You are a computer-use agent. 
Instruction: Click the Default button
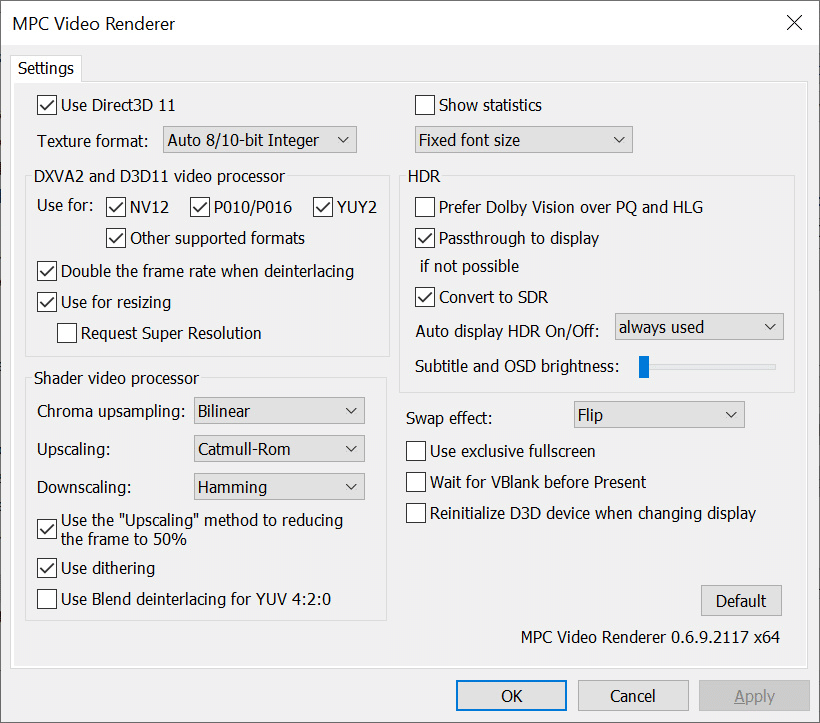(741, 601)
